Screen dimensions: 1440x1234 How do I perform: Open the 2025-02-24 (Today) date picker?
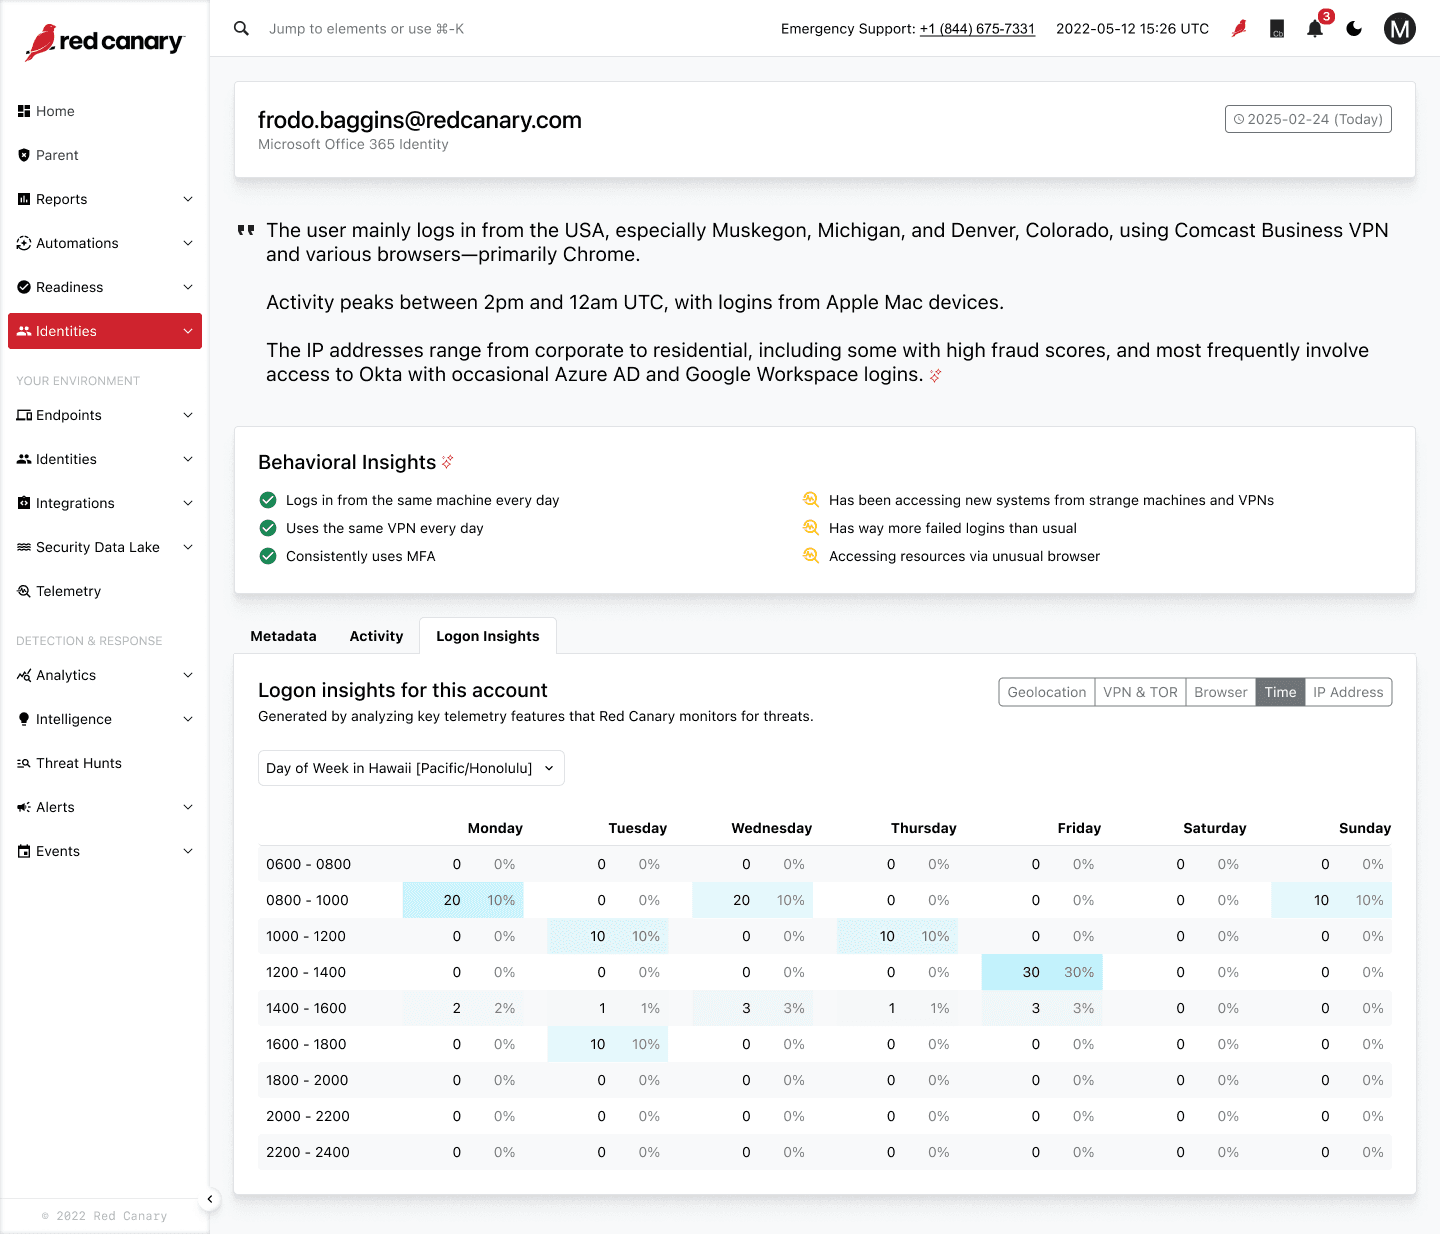(x=1308, y=119)
